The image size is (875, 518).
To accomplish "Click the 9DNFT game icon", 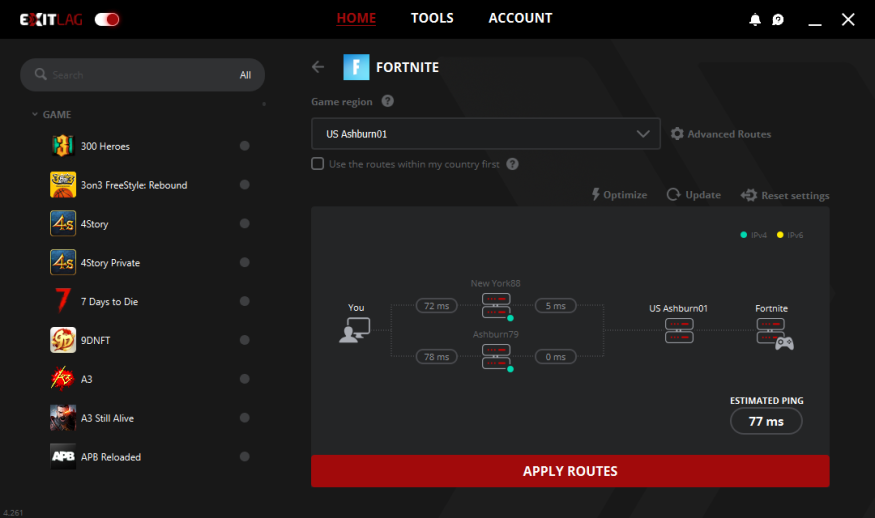I will coord(63,340).
